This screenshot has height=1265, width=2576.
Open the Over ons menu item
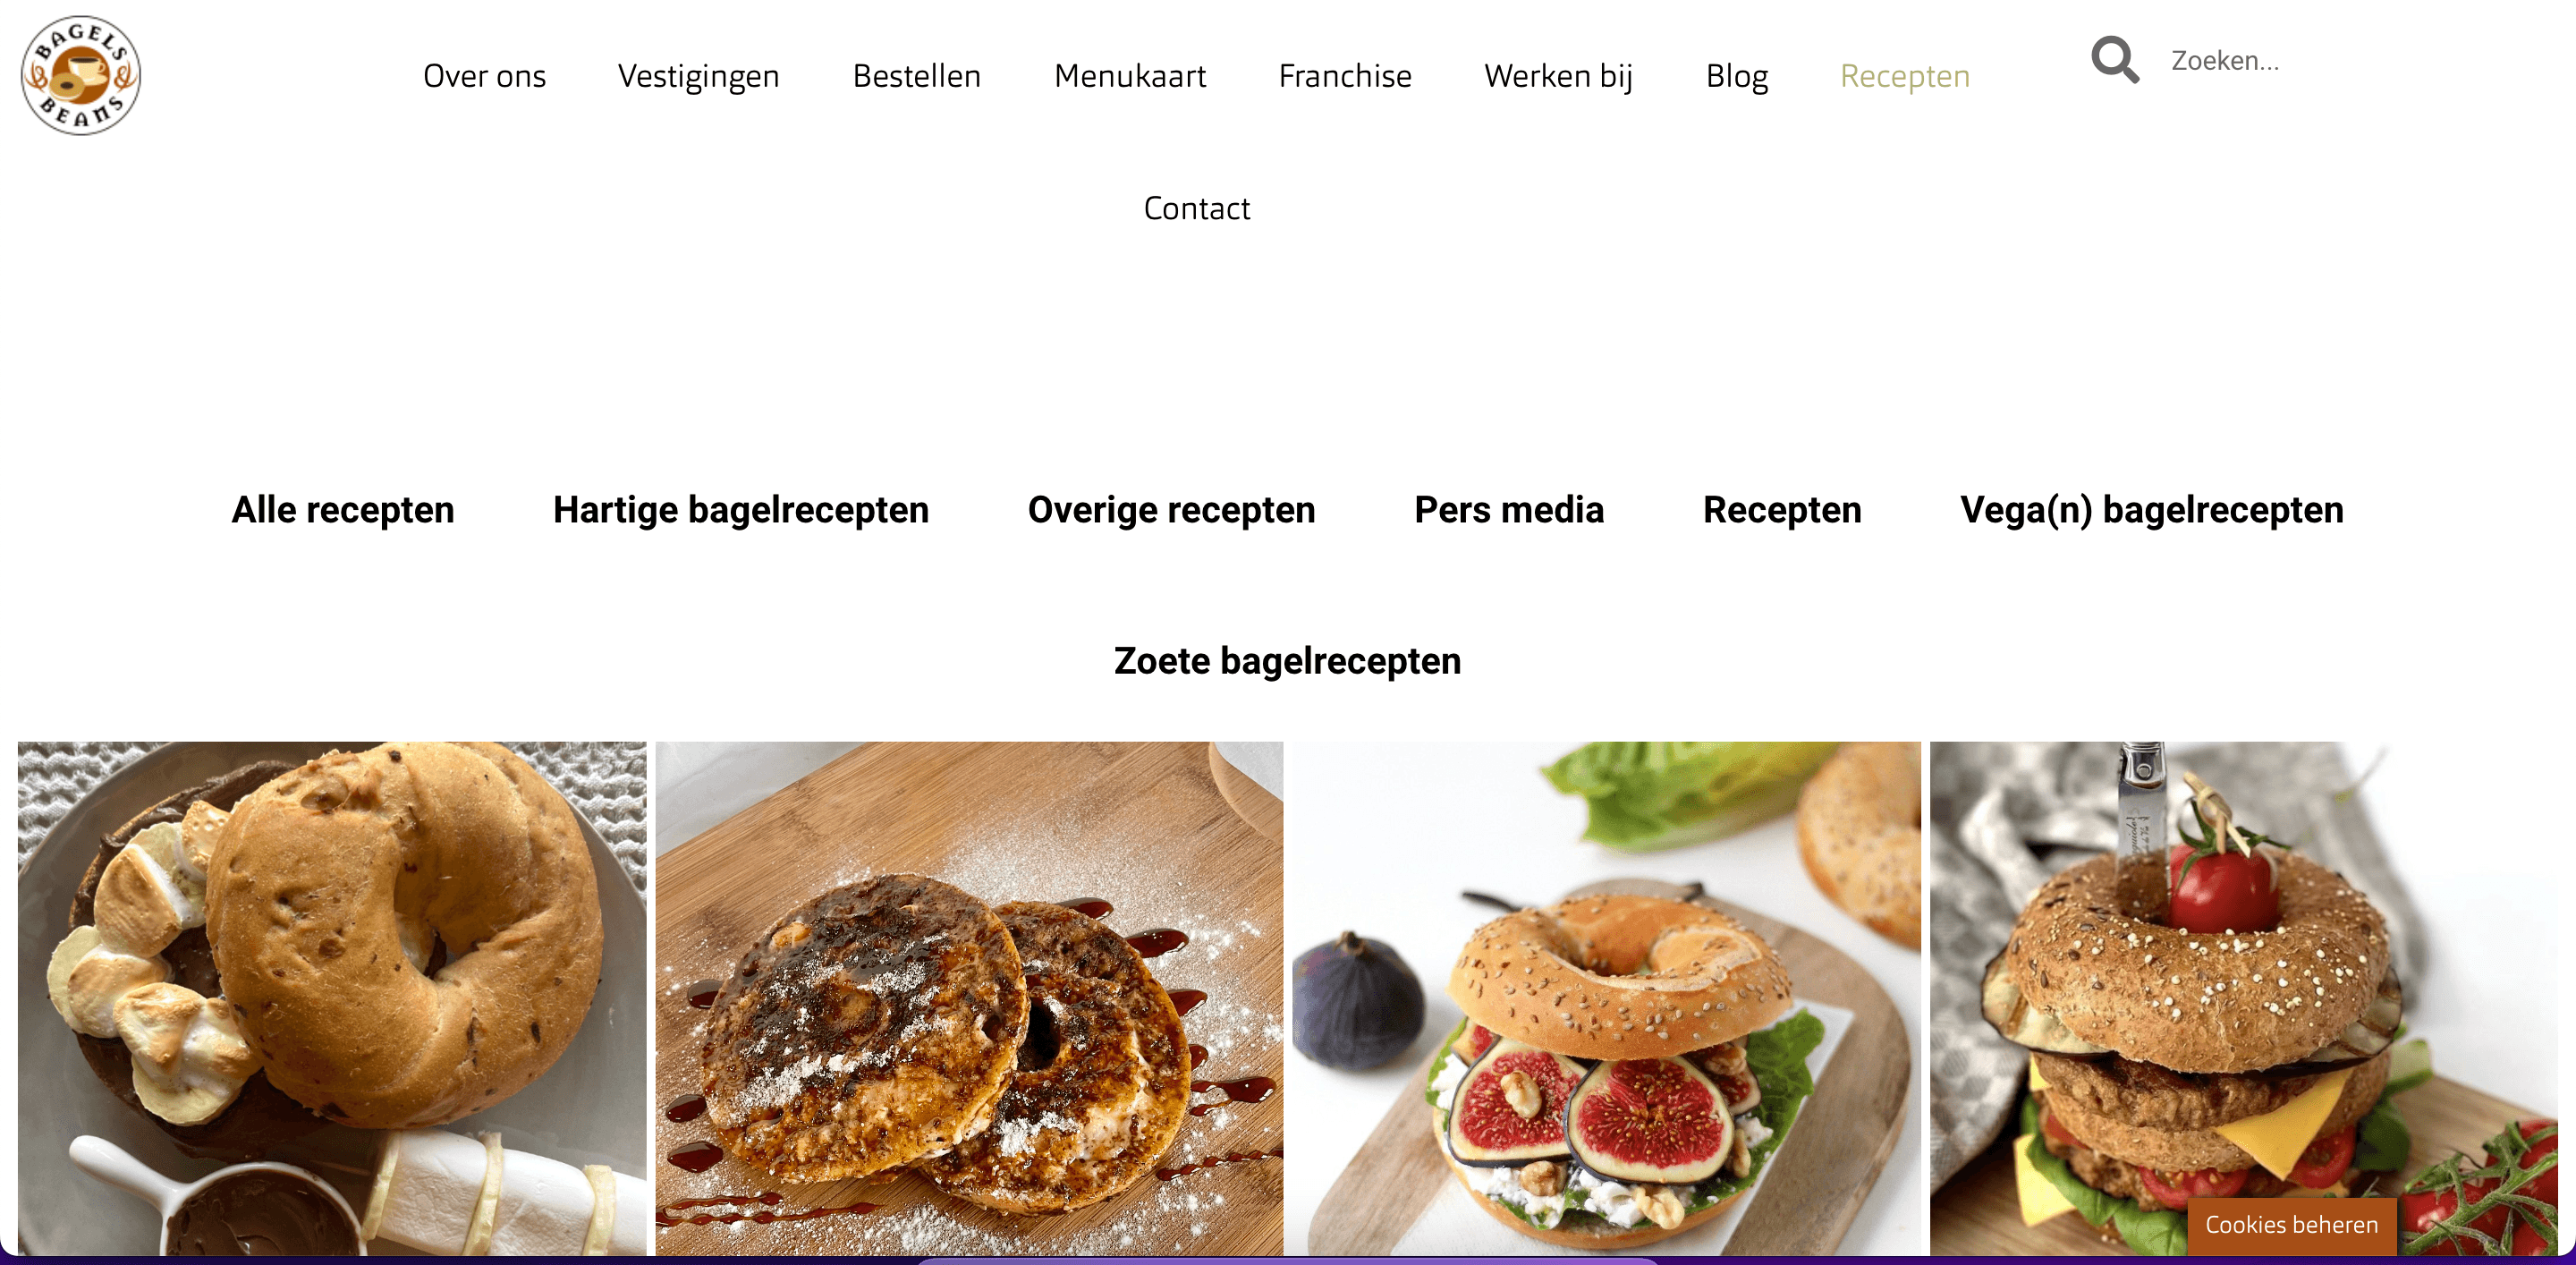(x=484, y=76)
